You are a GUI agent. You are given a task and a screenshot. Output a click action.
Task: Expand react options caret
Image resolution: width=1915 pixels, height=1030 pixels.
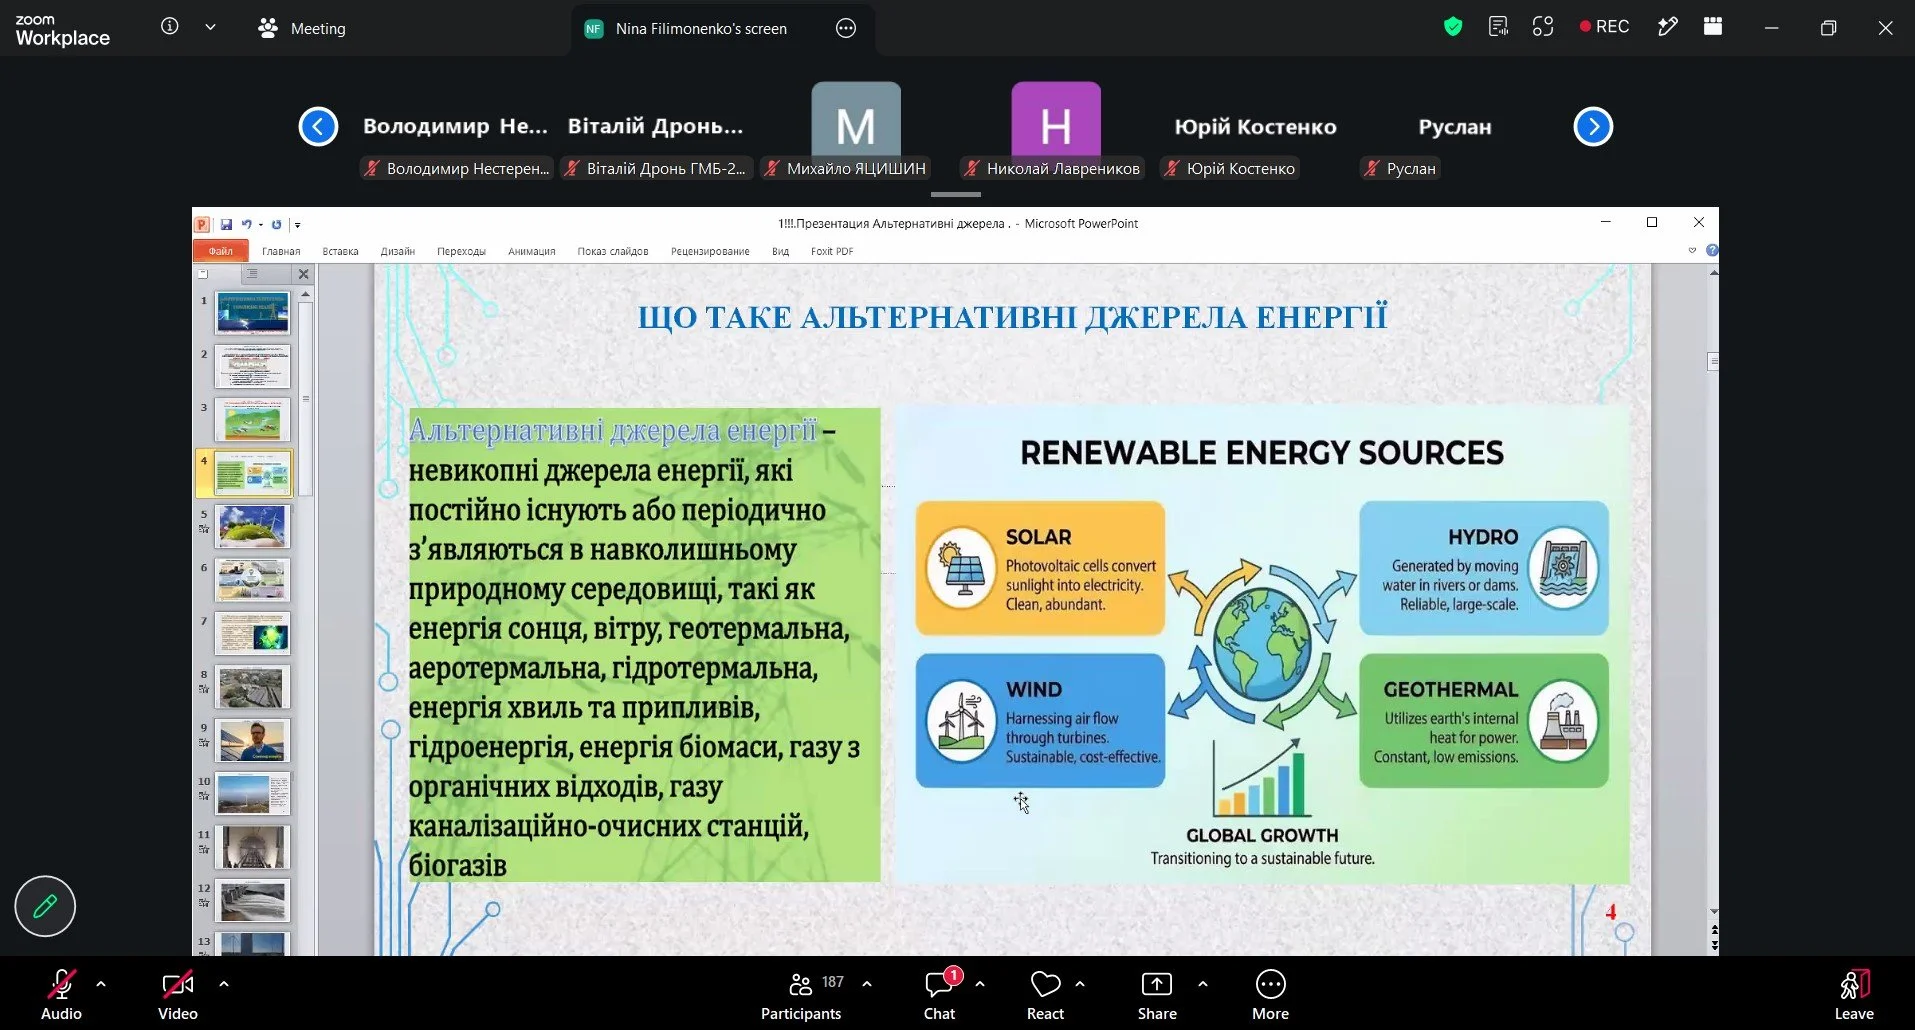pyautogui.click(x=1080, y=984)
